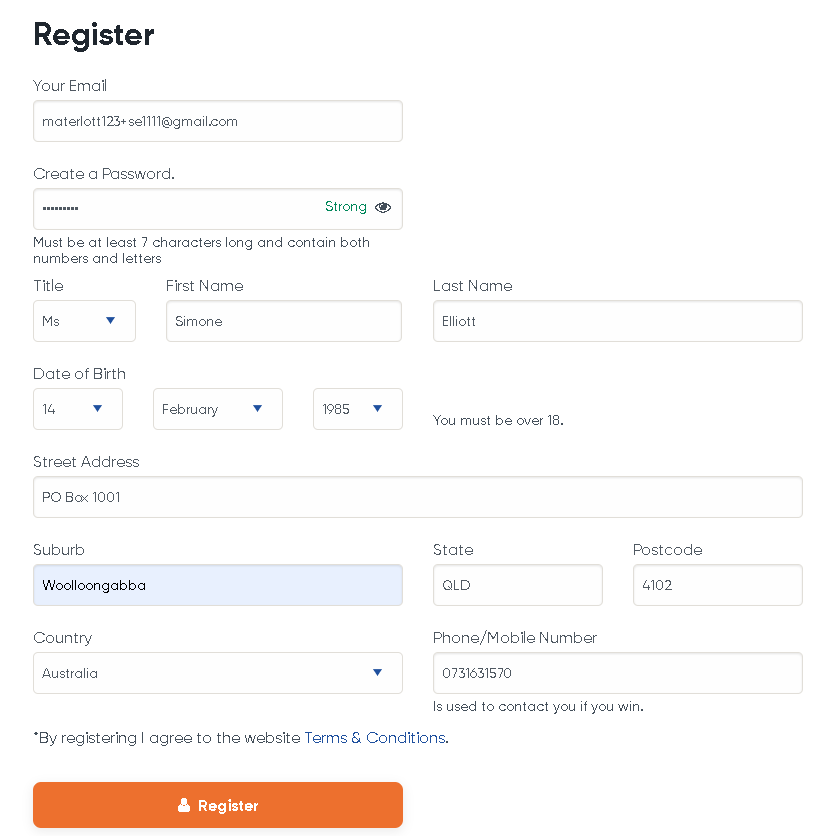Click the Phone/Mobile Number field
Viewport: 828px width, 836px height.
617,673
